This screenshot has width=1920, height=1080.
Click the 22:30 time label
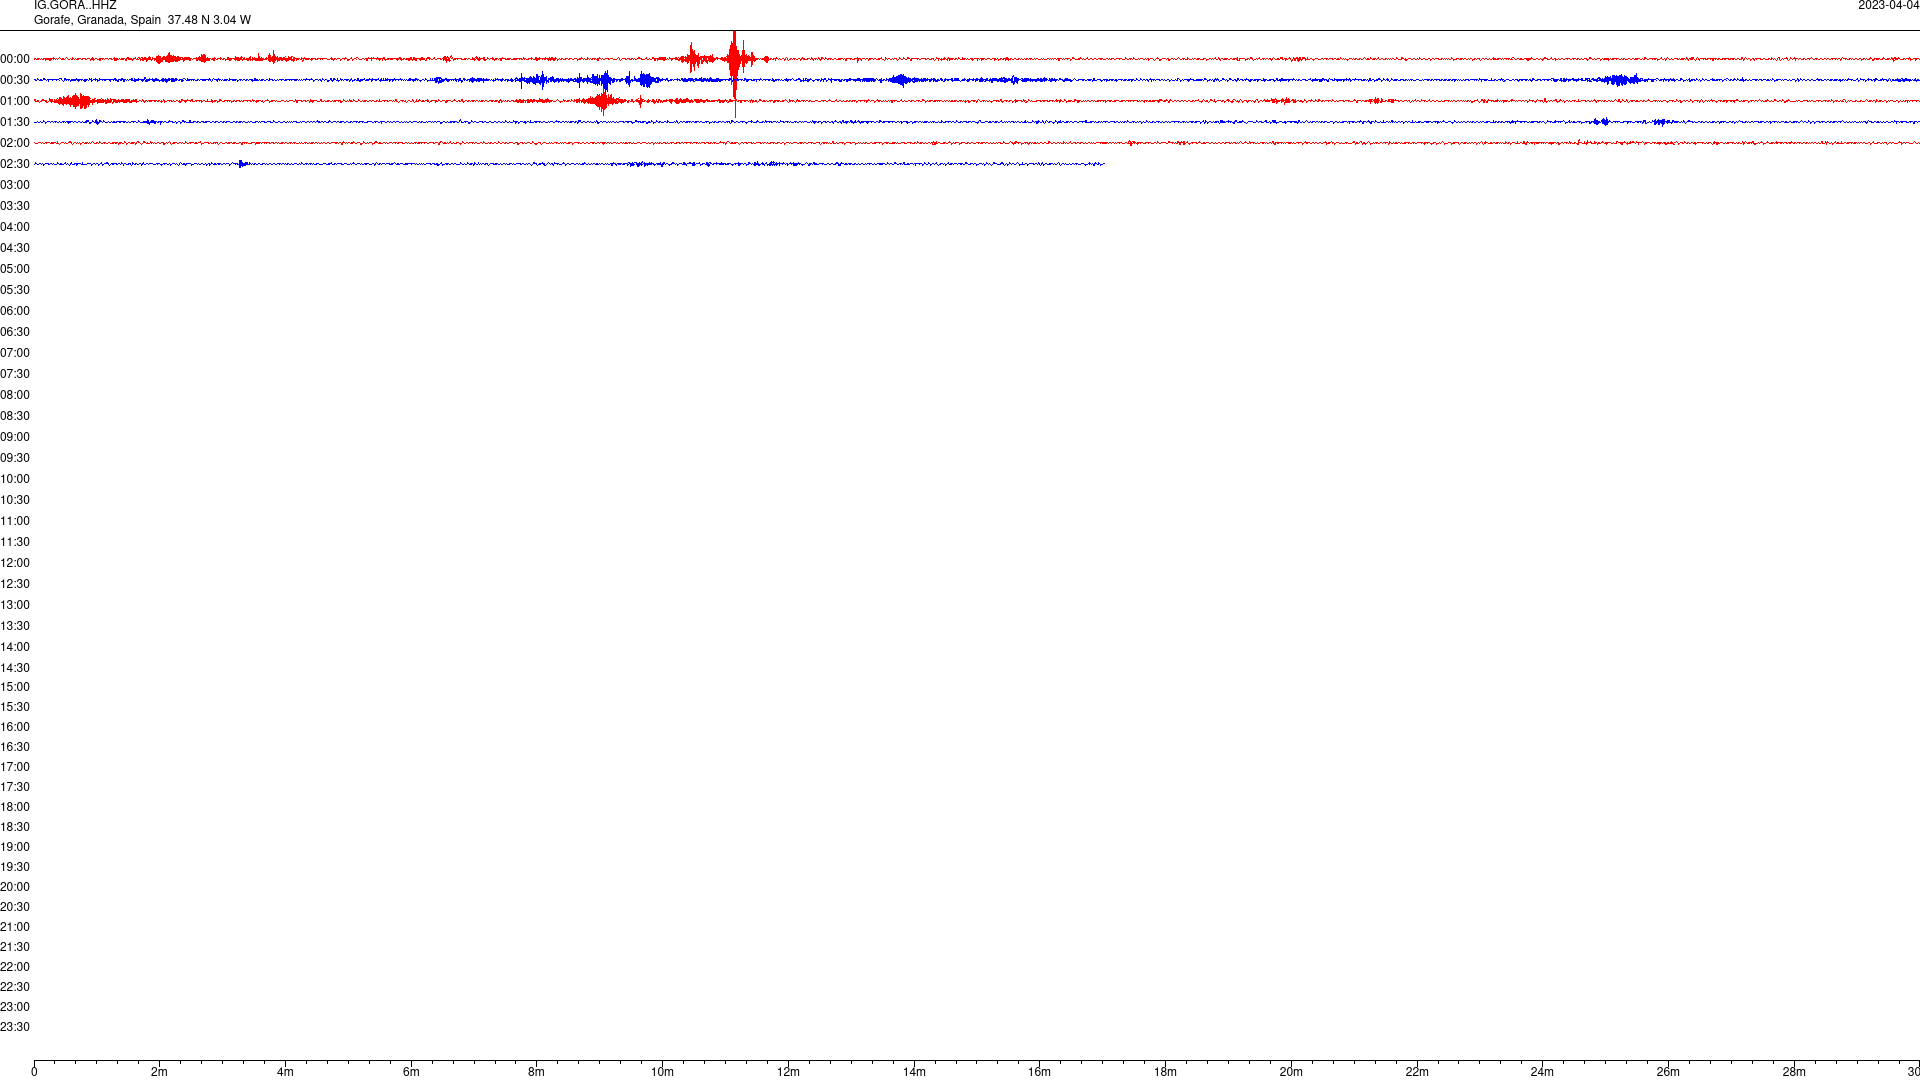pos(15,987)
